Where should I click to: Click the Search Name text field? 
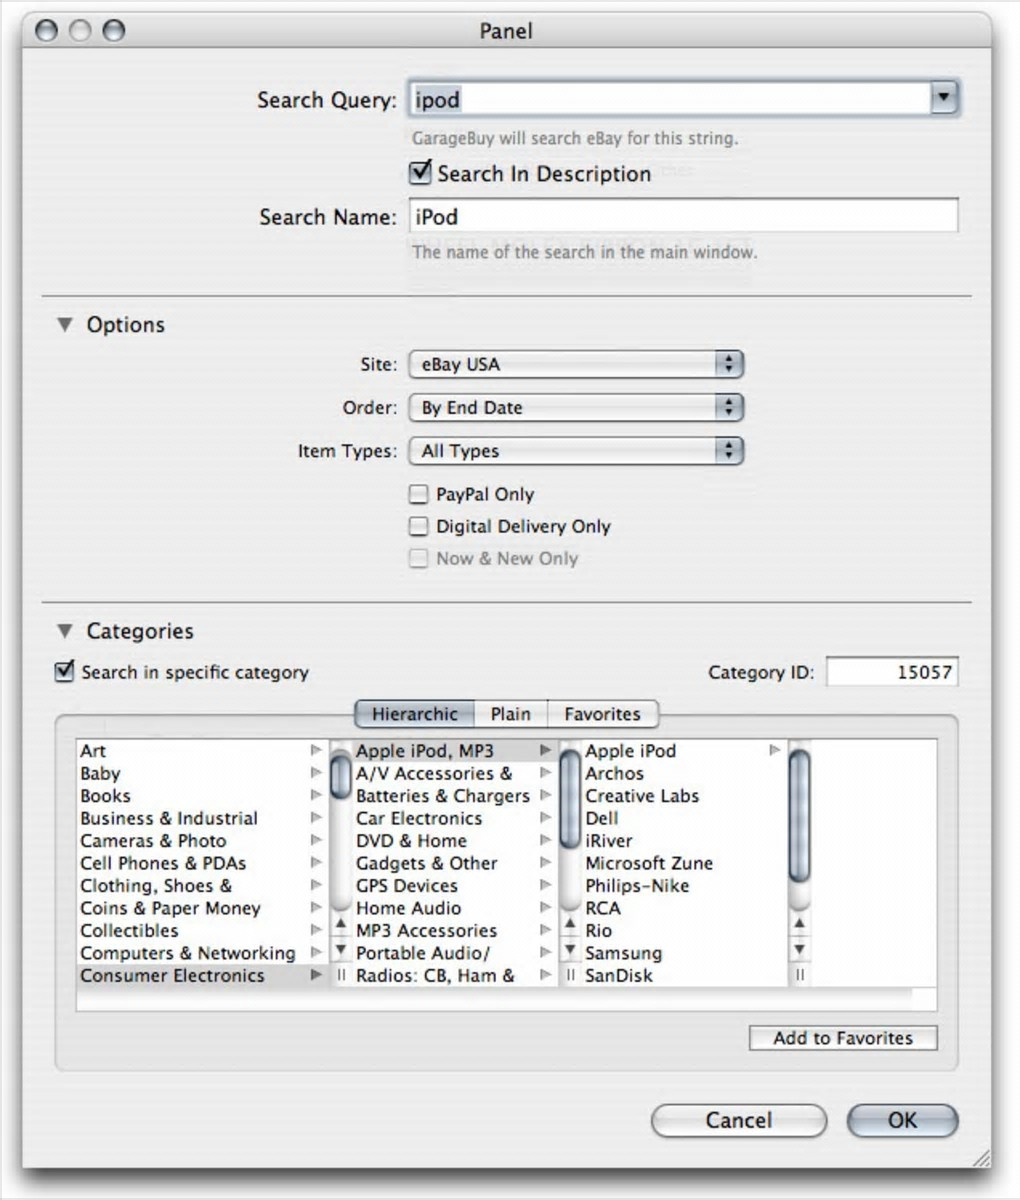click(x=683, y=216)
